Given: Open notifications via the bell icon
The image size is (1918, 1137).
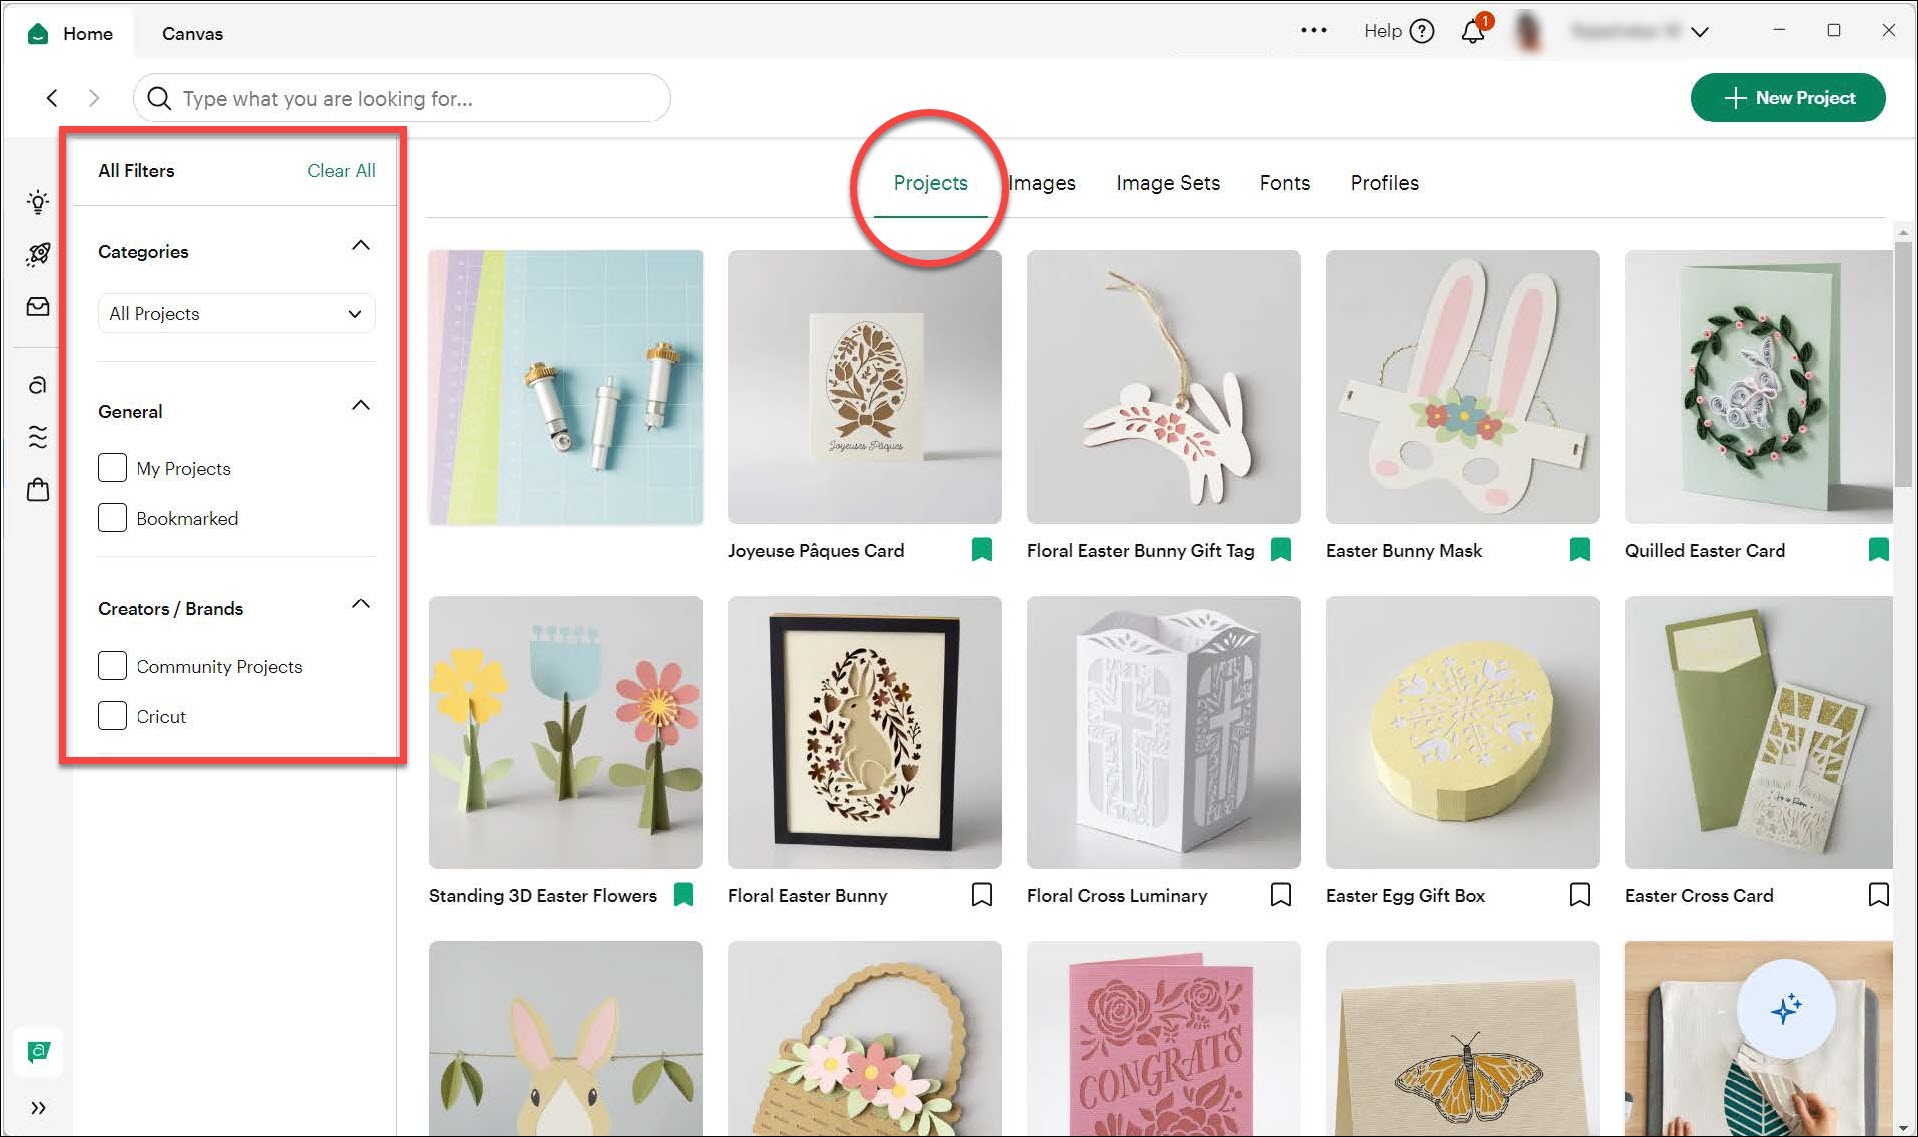Looking at the screenshot, I should coord(1471,31).
